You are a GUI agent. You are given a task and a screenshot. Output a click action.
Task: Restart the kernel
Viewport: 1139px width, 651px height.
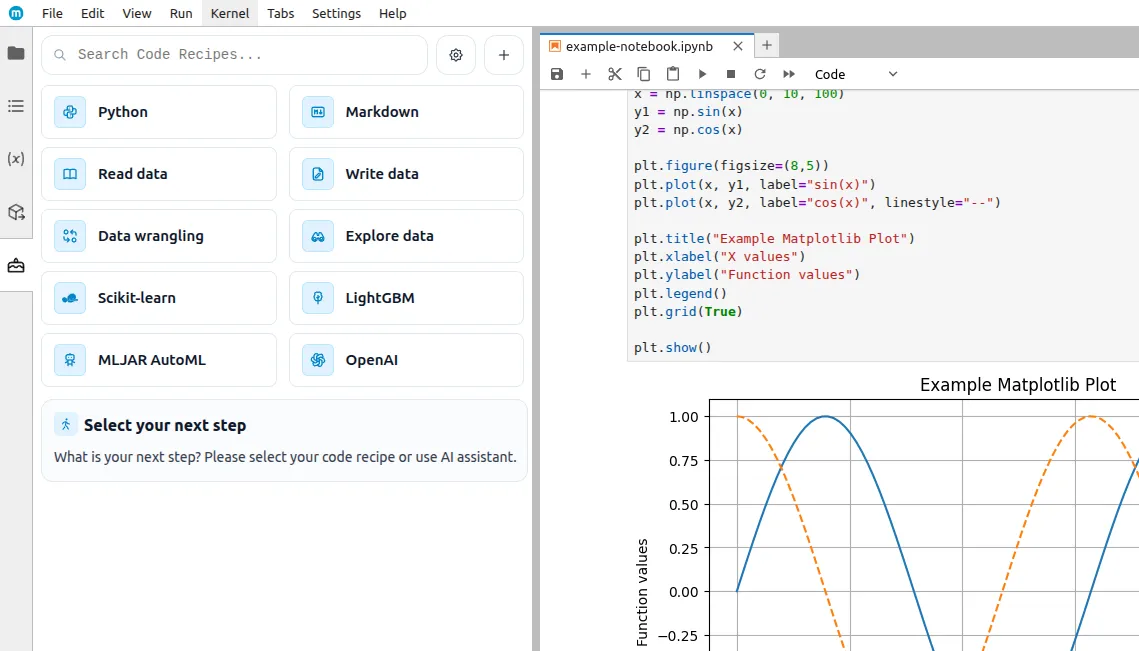(760, 74)
